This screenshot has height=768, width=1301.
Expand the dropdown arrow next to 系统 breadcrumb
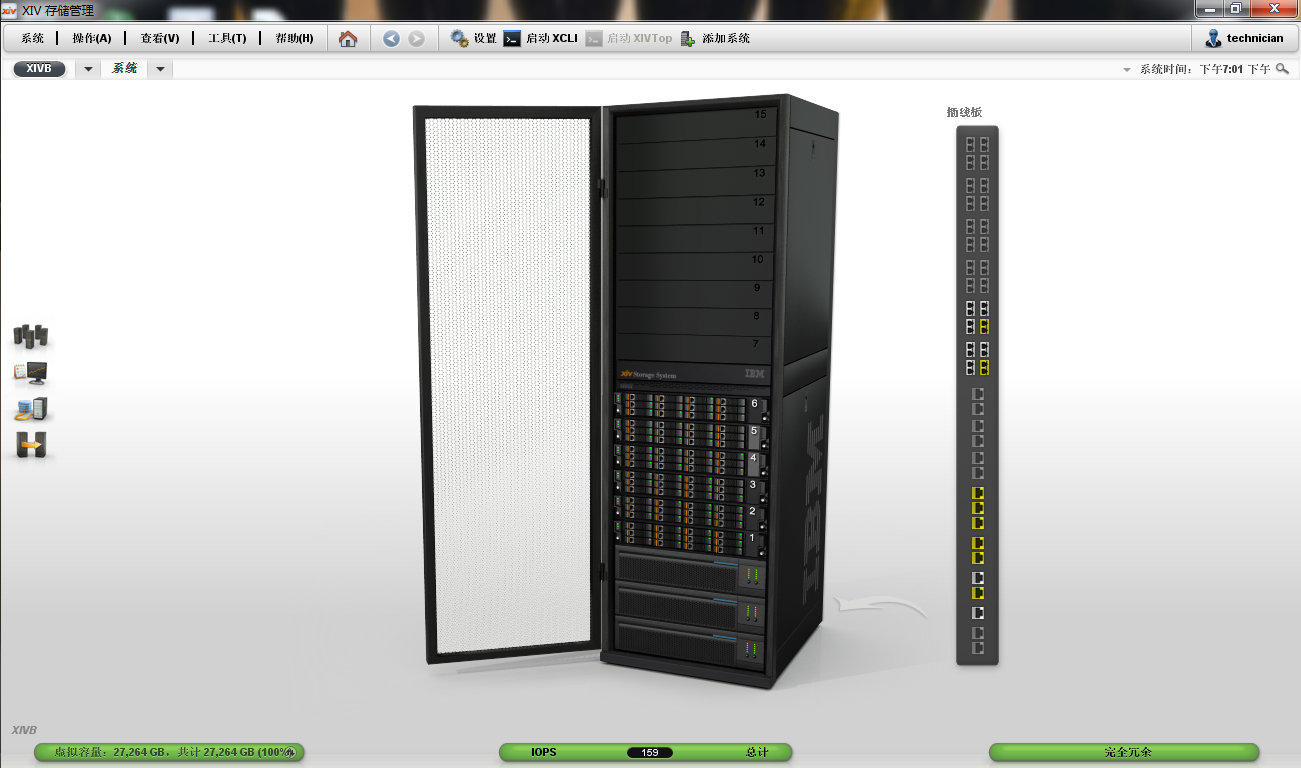[160, 69]
